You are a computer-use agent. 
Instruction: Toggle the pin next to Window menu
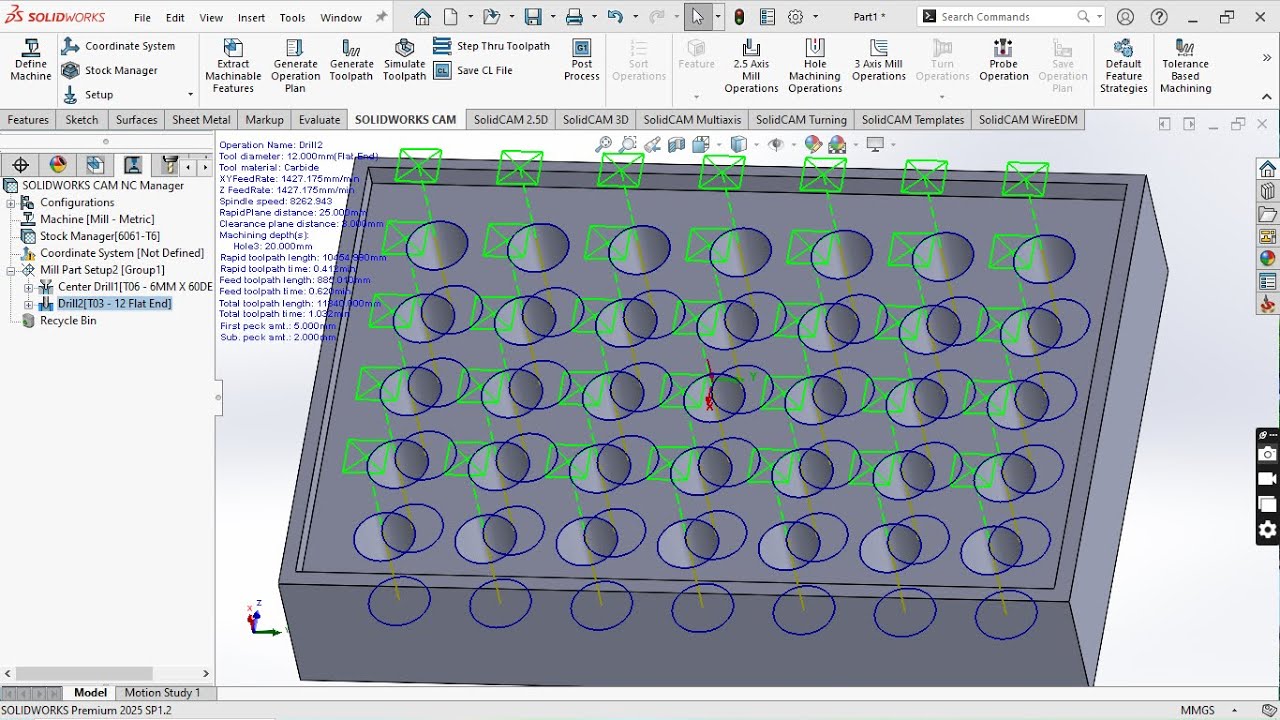click(x=381, y=17)
